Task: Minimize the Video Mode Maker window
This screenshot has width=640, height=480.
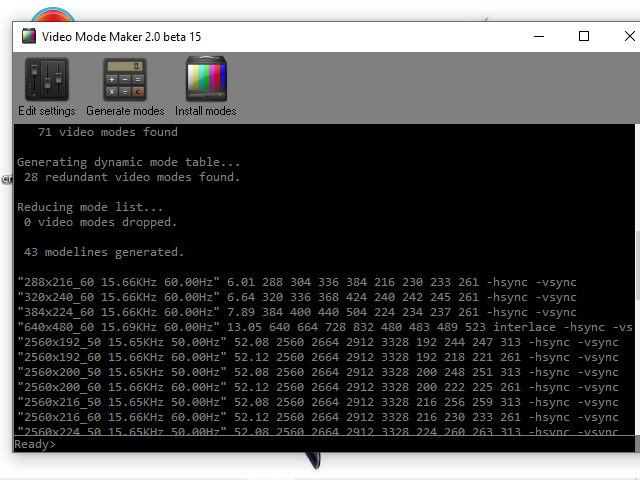Action: click(x=537, y=37)
